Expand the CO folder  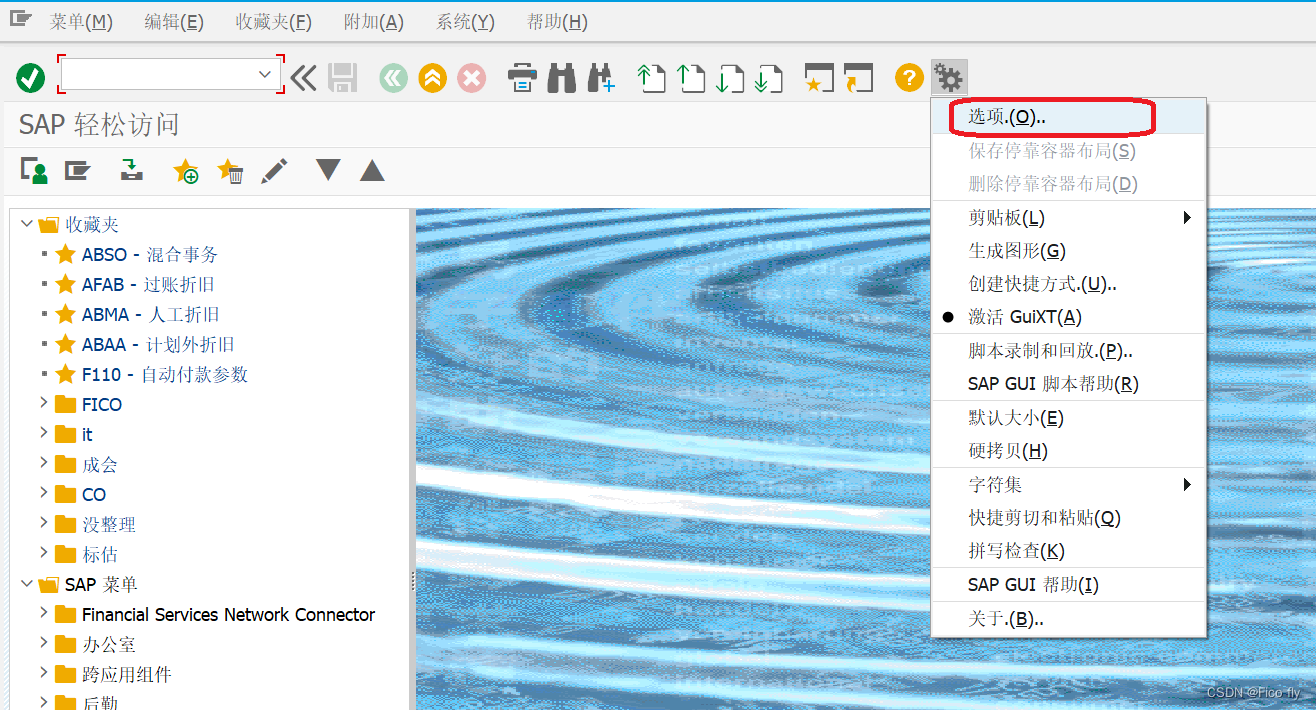(x=43, y=493)
